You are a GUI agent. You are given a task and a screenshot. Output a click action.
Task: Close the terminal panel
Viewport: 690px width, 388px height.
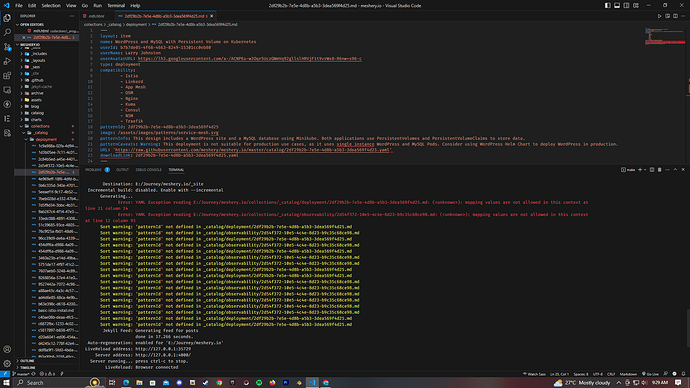pos(683,170)
